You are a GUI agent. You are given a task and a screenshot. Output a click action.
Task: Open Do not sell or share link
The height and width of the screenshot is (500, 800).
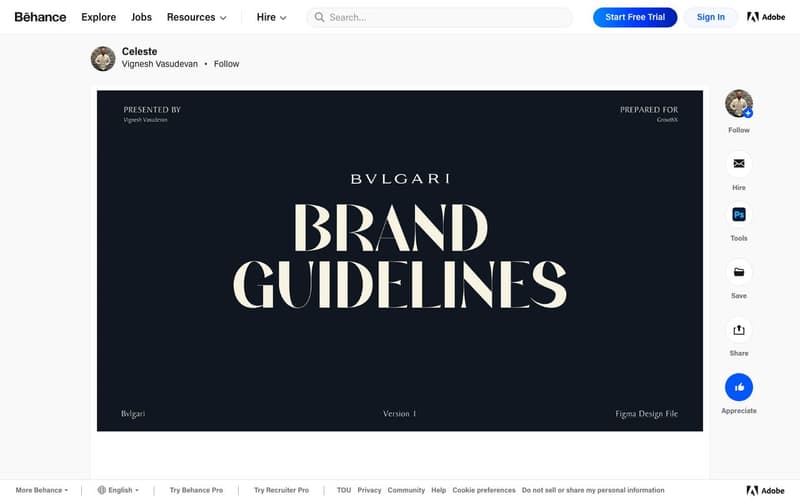click(593, 490)
